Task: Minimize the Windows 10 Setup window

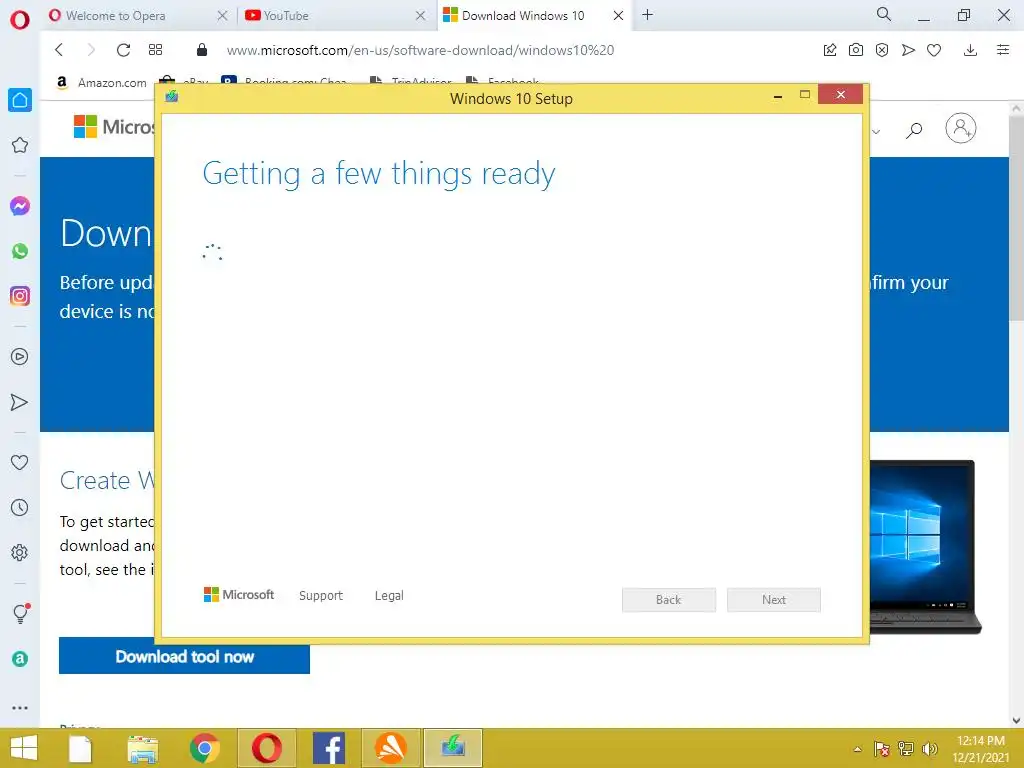Action: [777, 96]
